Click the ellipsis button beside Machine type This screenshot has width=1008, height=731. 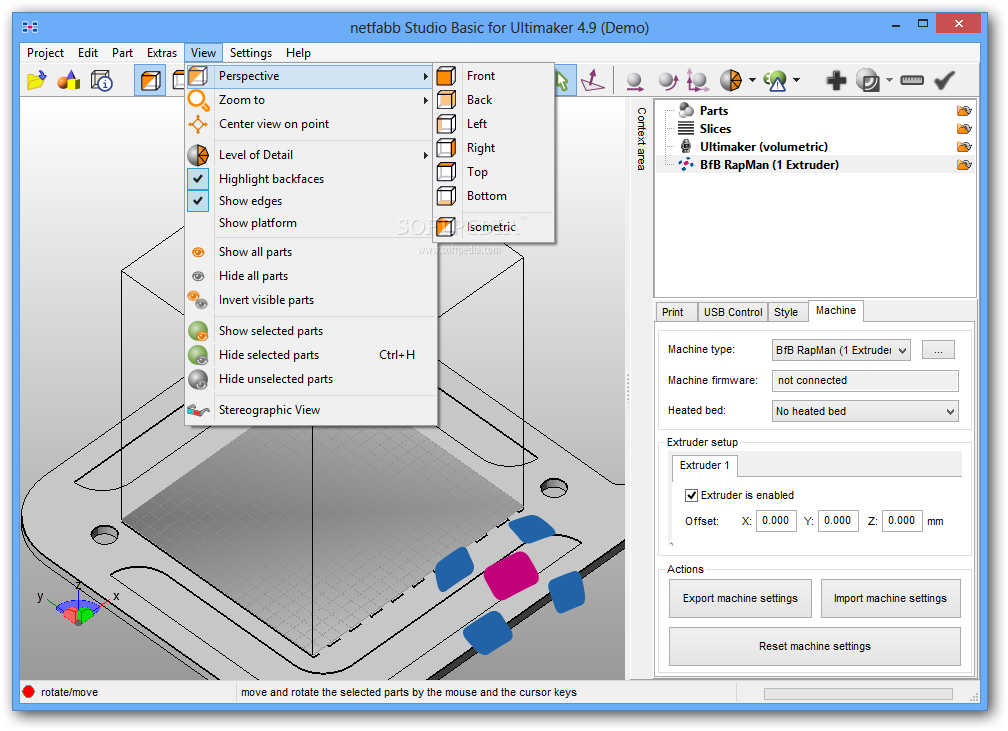pyautogui.click(x=939, y=350)
